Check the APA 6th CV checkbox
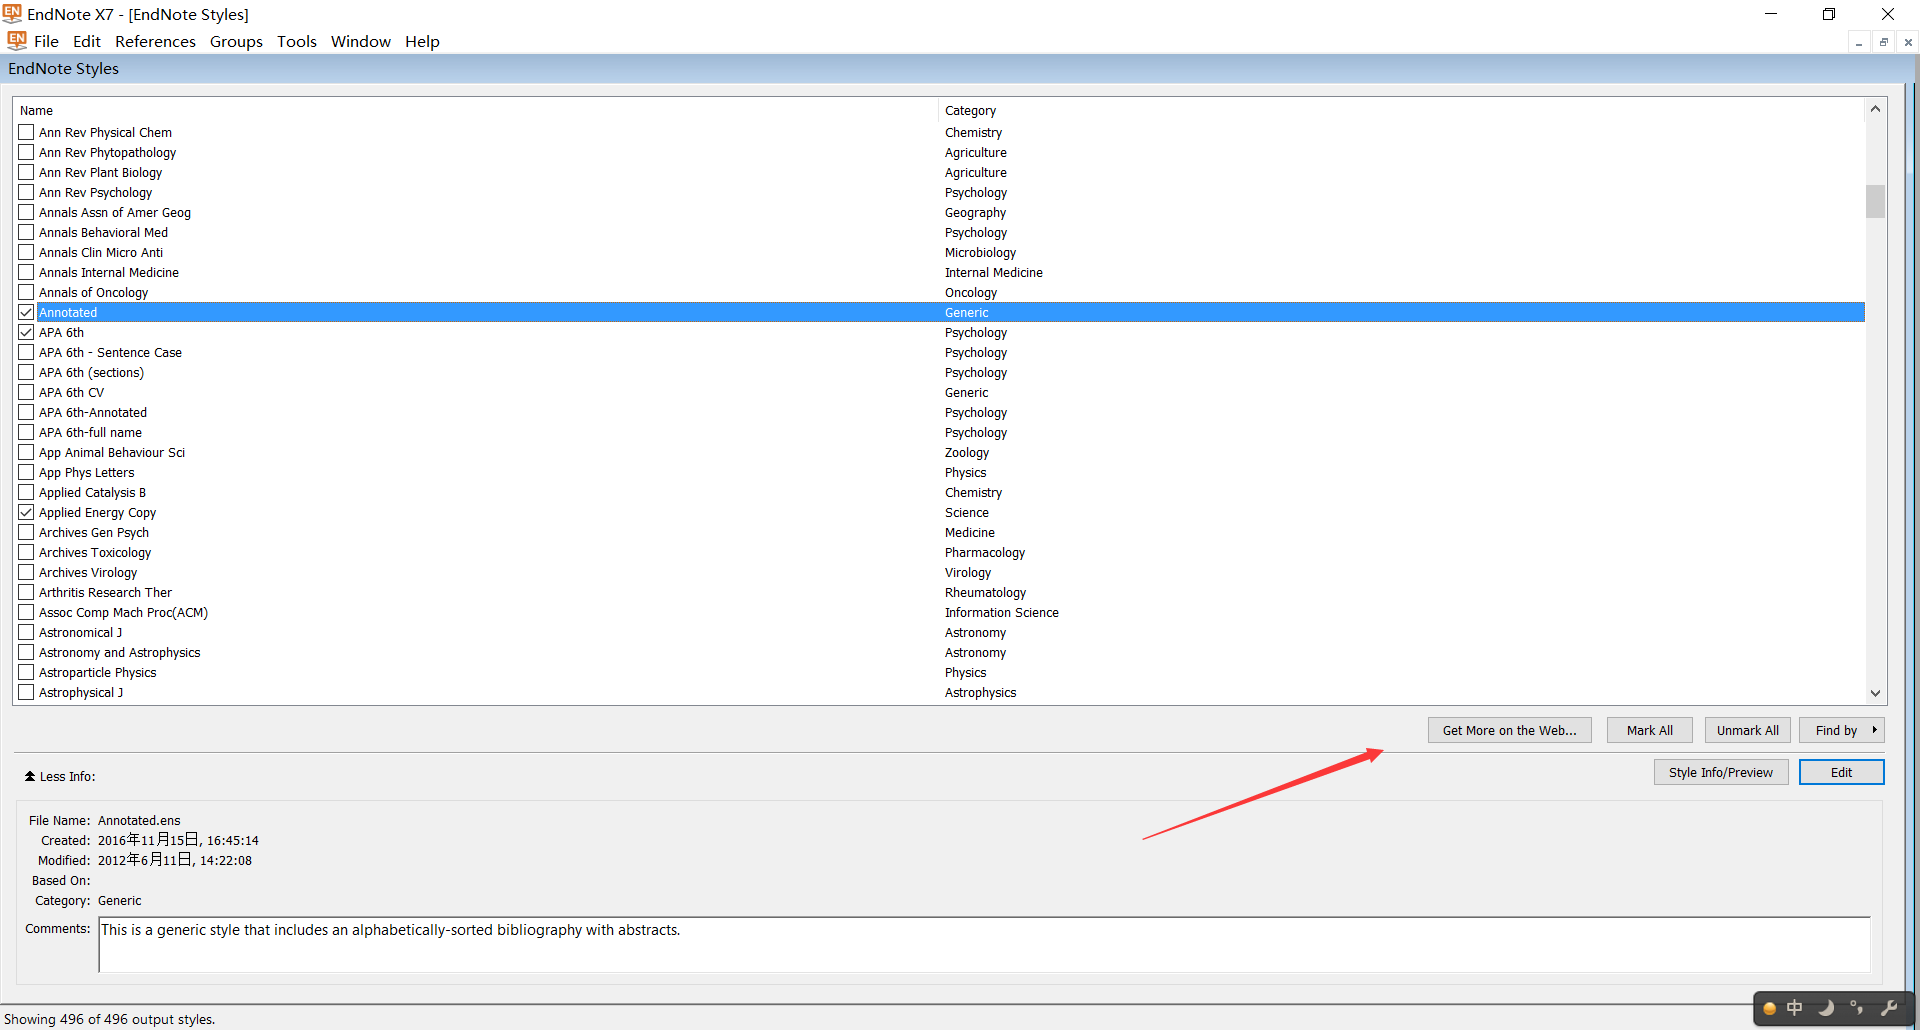Screen dimensions: 1920x1030 [26, 392]
